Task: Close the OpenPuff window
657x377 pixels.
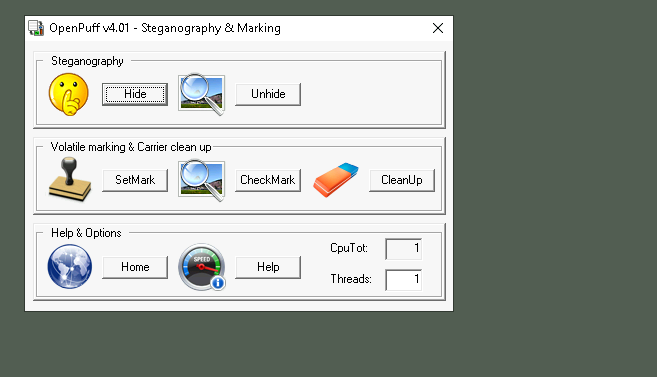Action: point(438,28)
